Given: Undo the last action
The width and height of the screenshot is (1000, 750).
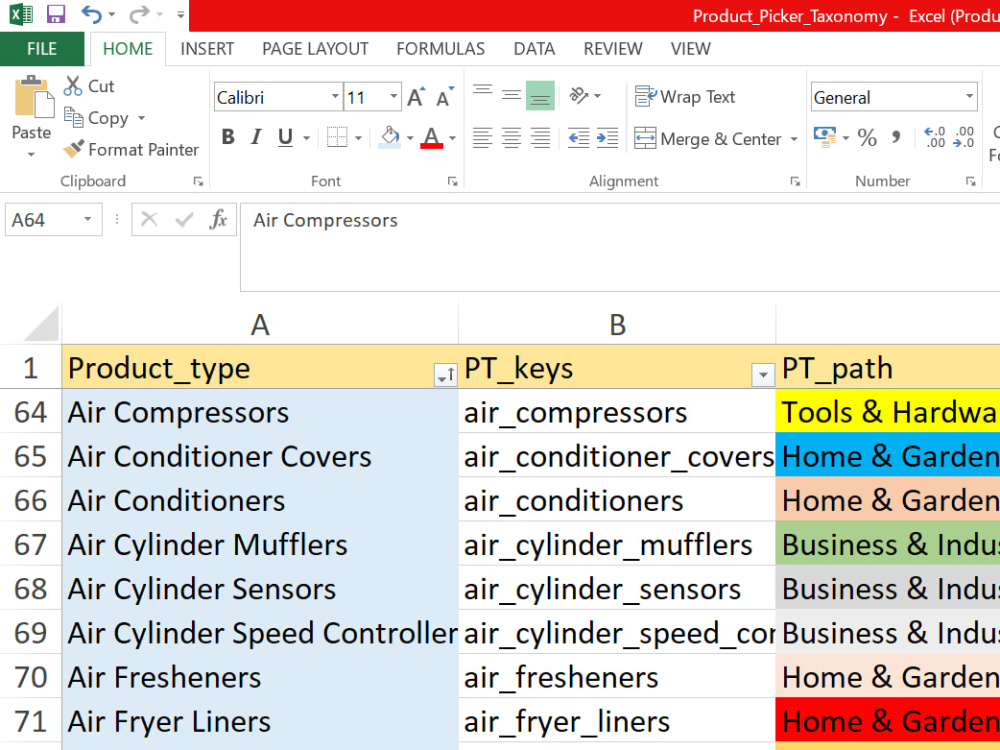Looking at the screenshot, I should pos(91,14).
